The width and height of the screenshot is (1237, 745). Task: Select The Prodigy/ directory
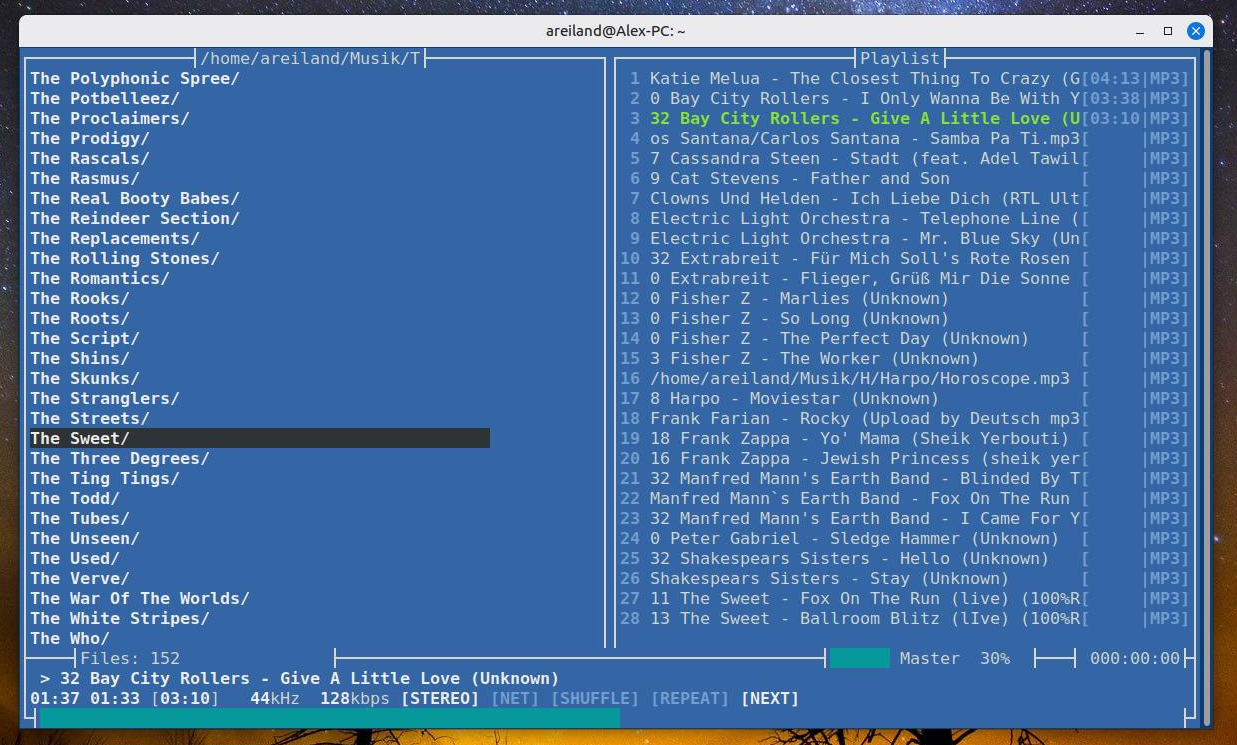[x=90, y=138]
